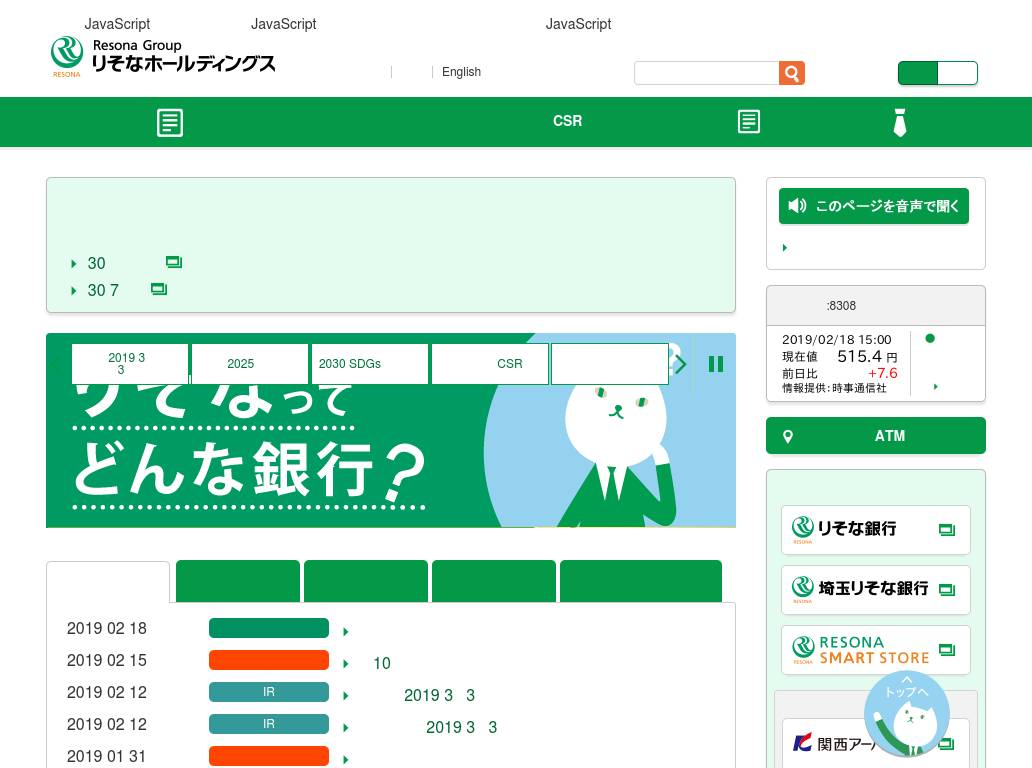Open the RESONA SMART STORE link
The image size is (1032, 768).
coord(875,650)
